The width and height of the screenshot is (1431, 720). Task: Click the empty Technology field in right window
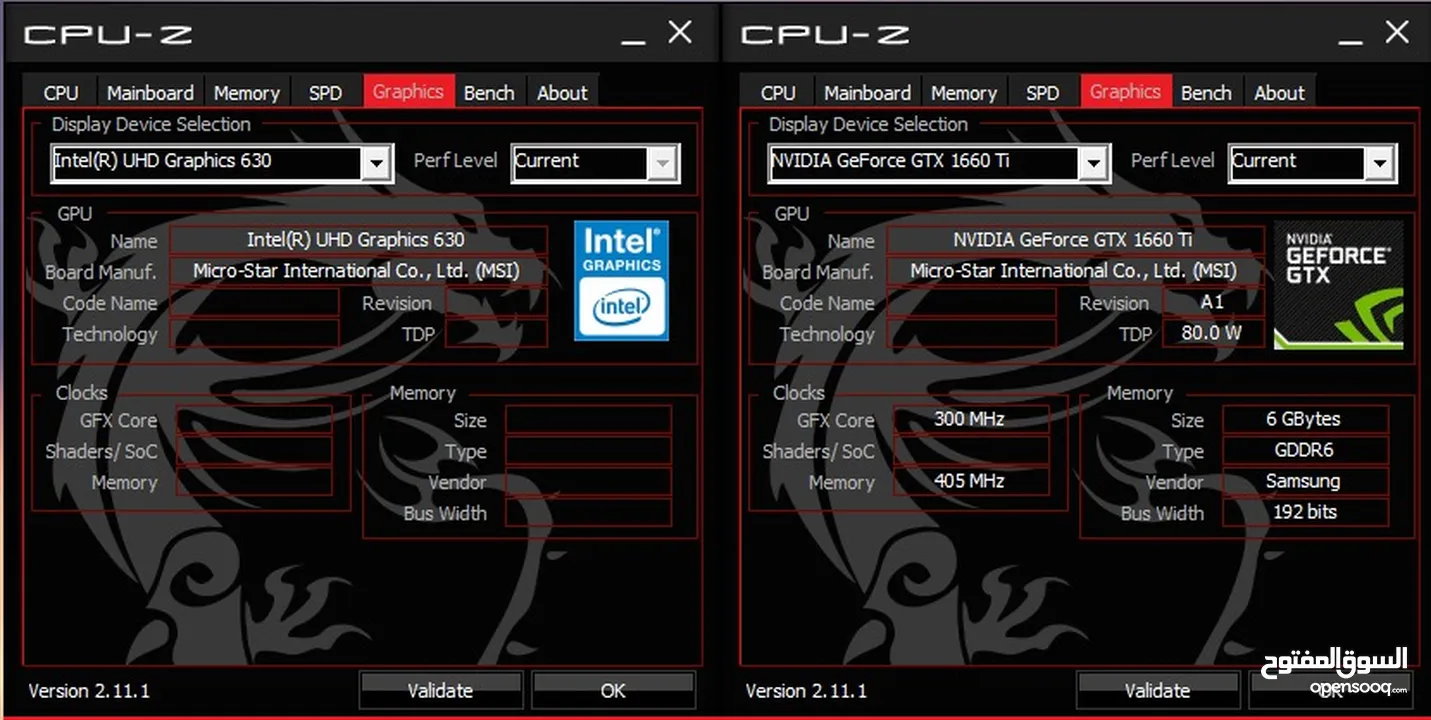coord(971,333)
